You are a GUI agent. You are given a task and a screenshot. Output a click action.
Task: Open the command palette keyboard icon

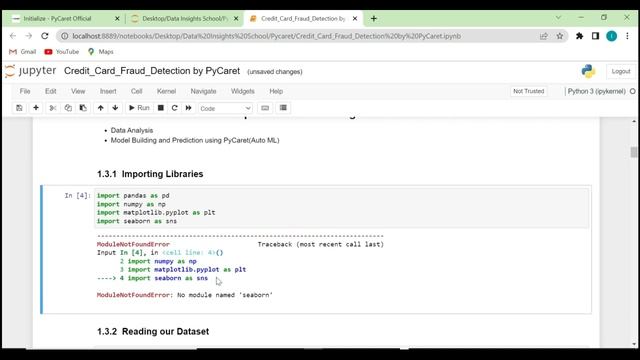[265, 108]
